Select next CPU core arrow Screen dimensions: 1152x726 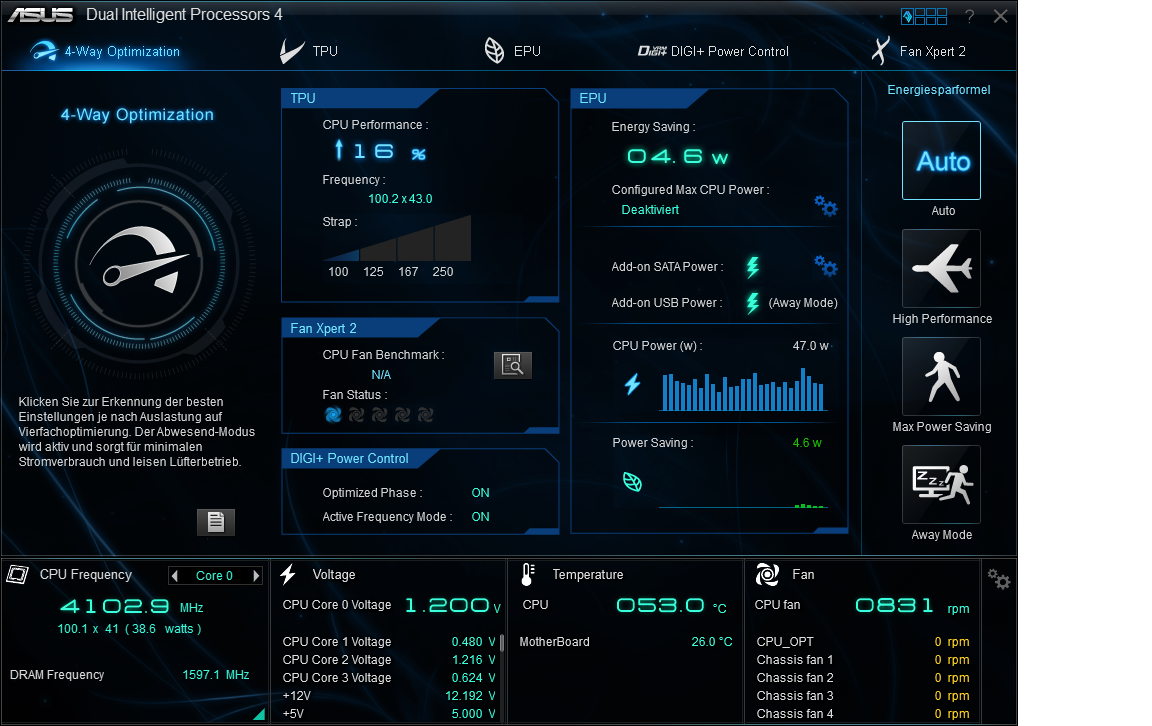click(256, 576)
